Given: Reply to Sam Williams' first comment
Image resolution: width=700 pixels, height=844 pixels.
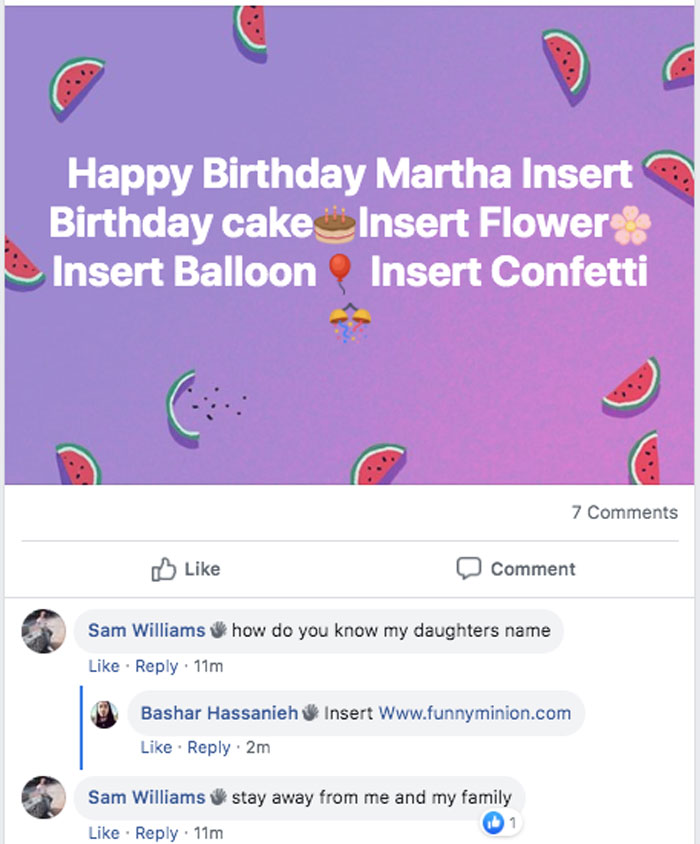Looking at the screenshot, I should (x=156, y=666).
